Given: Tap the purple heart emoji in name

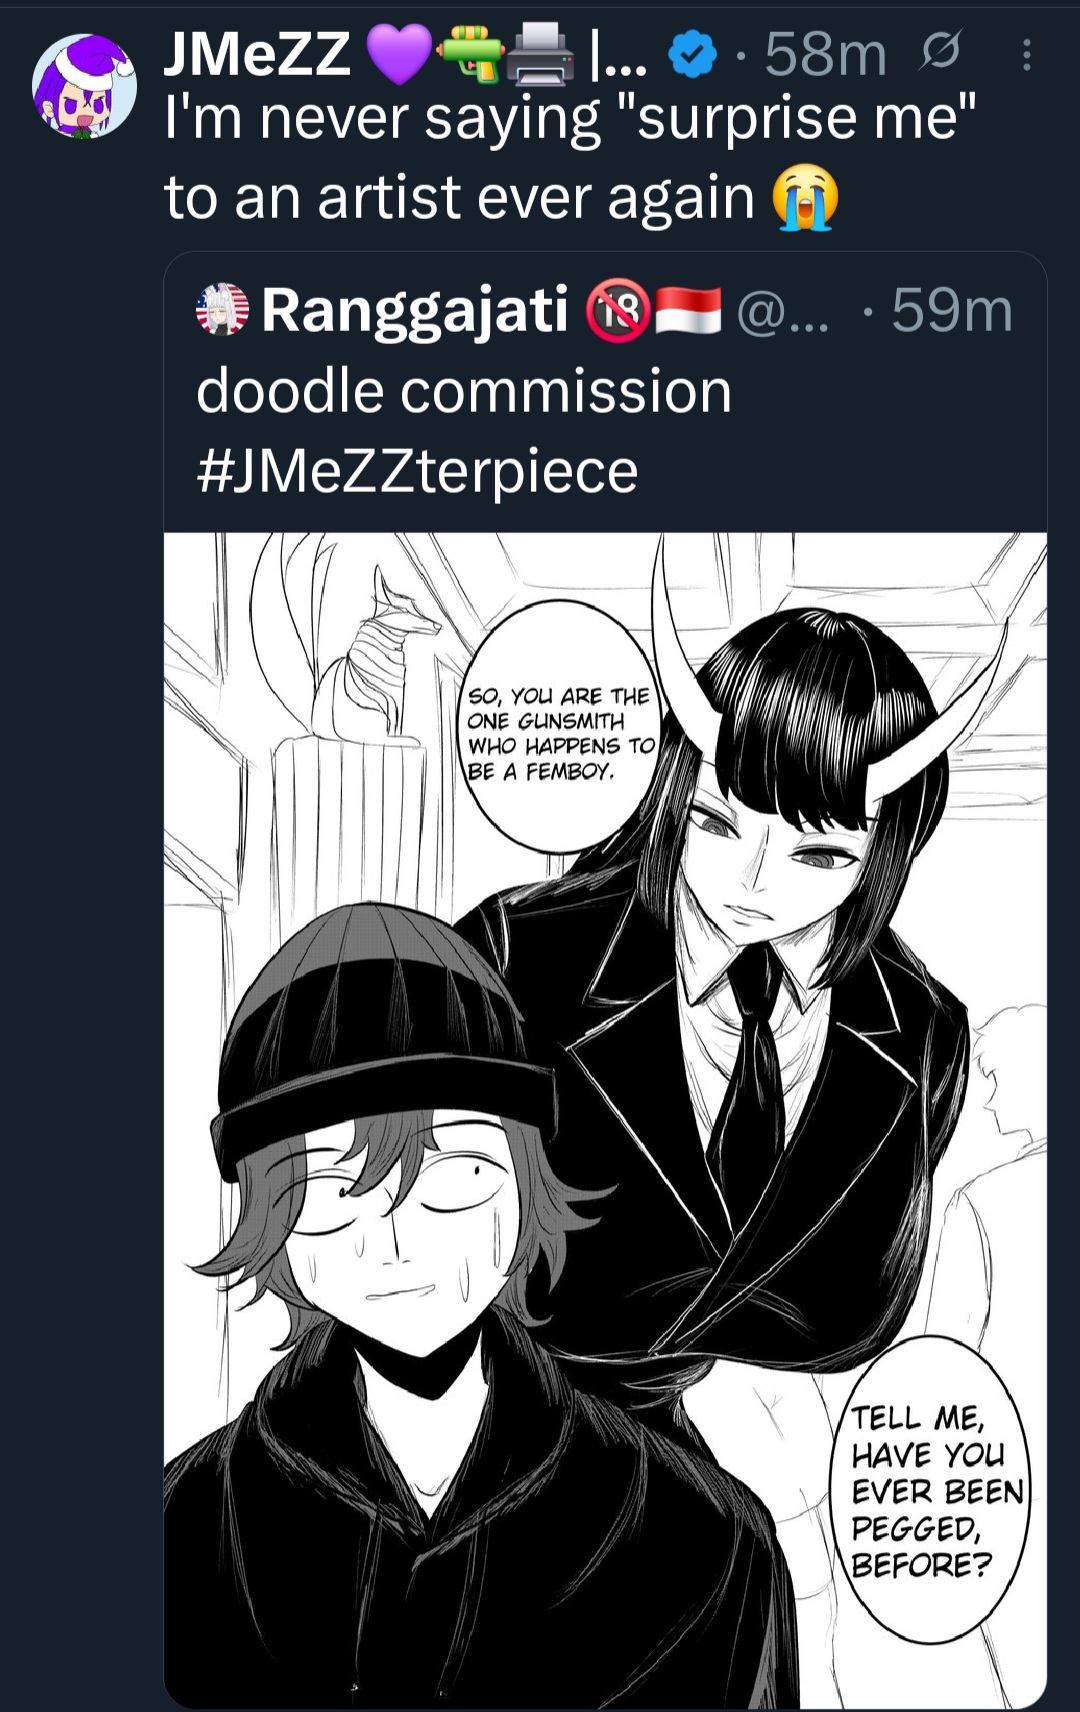Looking at the screenshot, I should click(x=399, y=53).
